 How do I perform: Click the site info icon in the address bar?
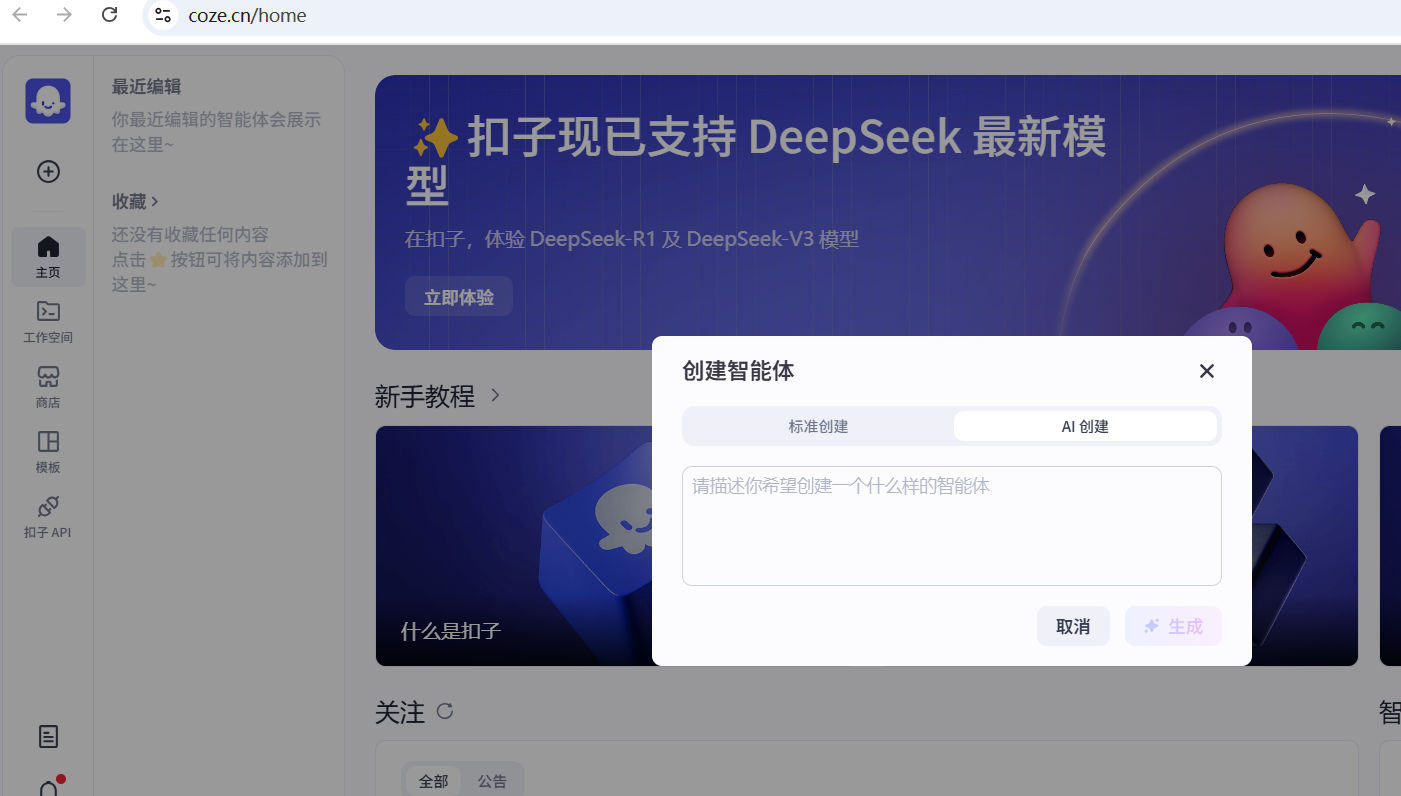[163, 15]
